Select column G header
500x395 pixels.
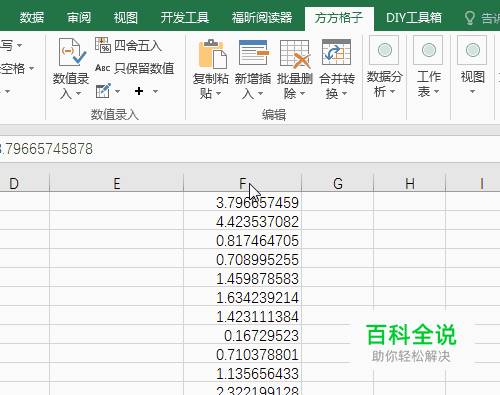pos(338,183)
